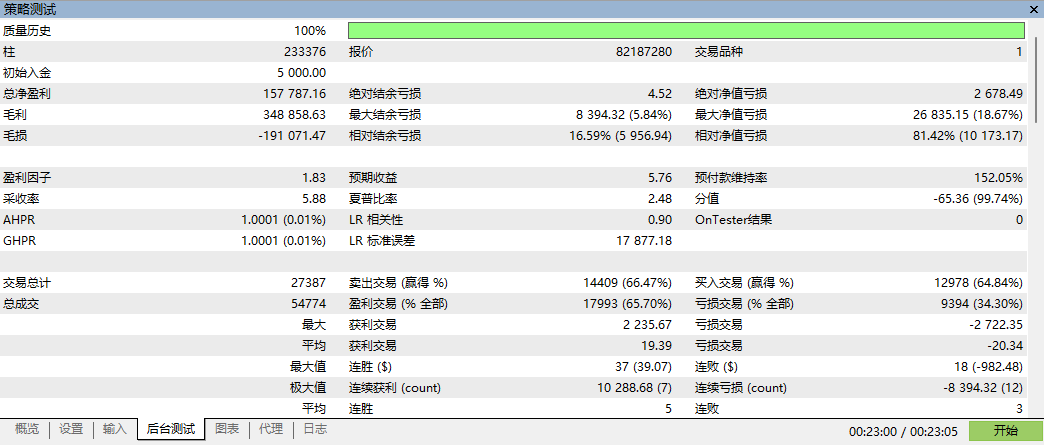Click 连续获利 value 10 288.68 (7)

click(635, 388)
